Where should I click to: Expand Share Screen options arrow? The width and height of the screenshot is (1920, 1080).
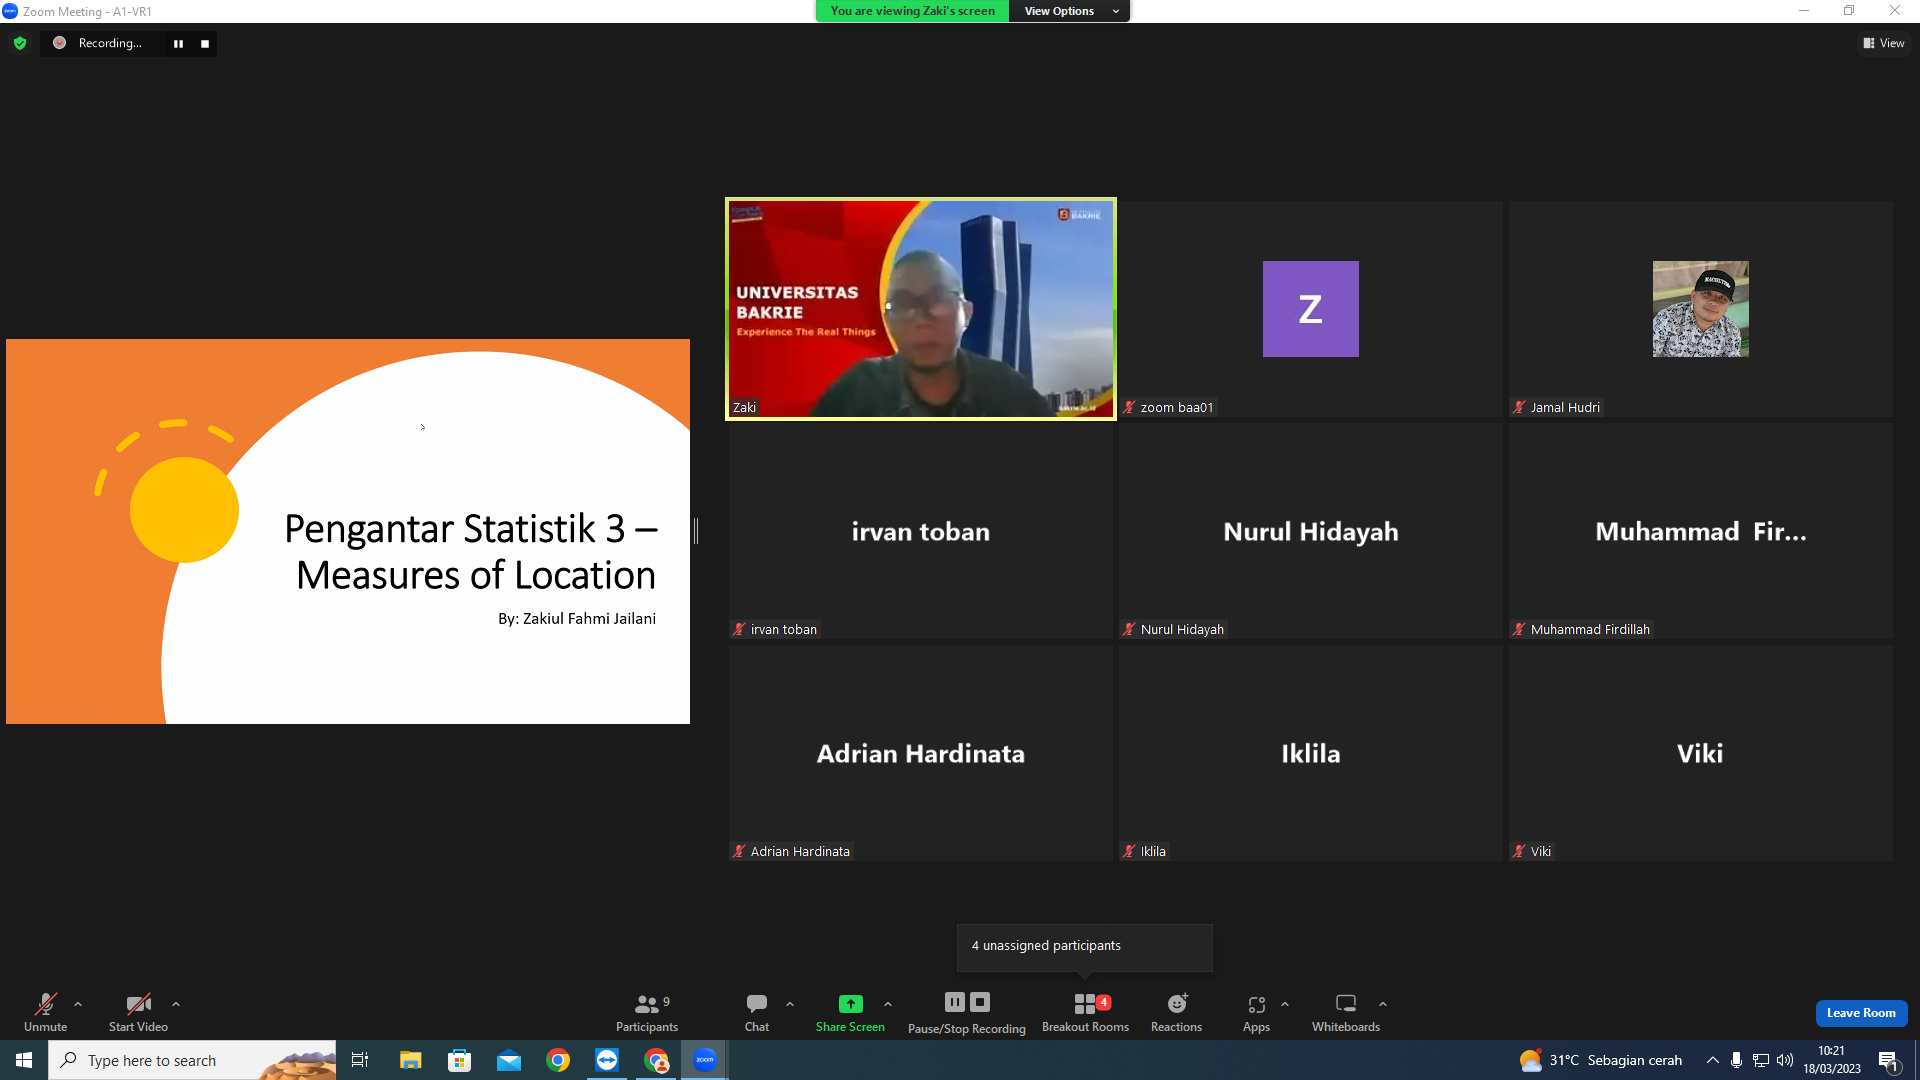(x=888, y=1004)
